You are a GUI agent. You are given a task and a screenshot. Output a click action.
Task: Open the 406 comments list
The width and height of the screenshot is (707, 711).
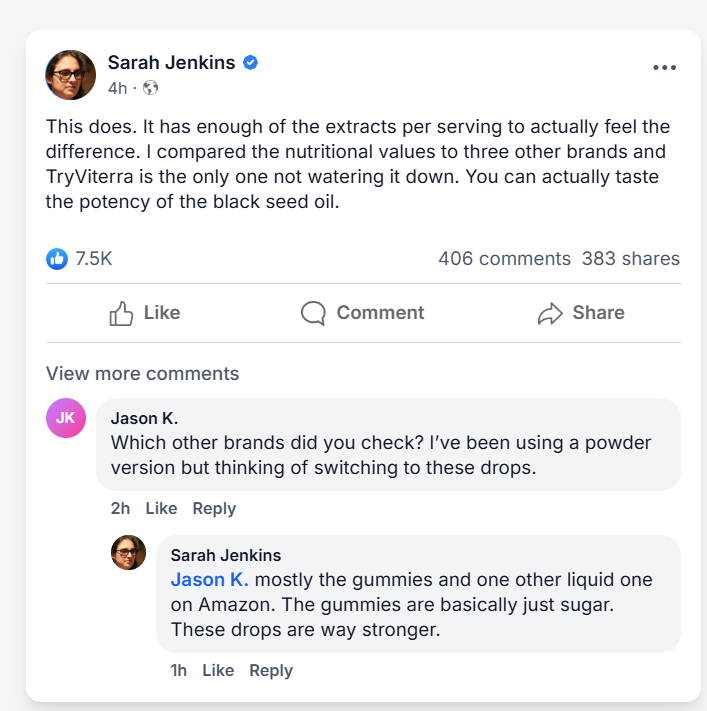click(x=504, y=259)
